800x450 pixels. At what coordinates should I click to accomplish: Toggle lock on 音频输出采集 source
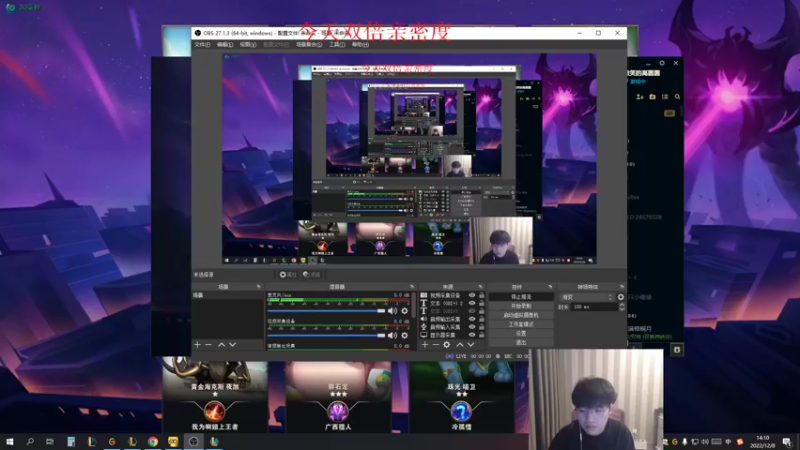(x=481, y=319)
